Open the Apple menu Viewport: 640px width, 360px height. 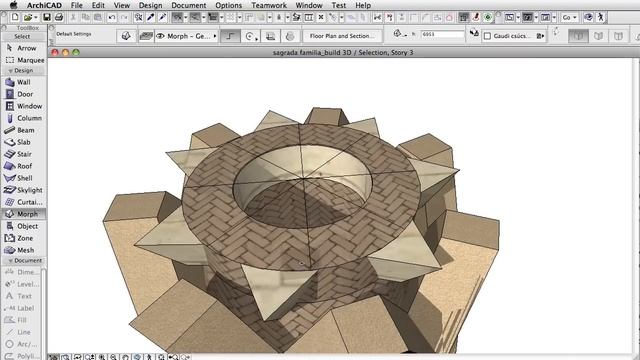coord(13,5)
